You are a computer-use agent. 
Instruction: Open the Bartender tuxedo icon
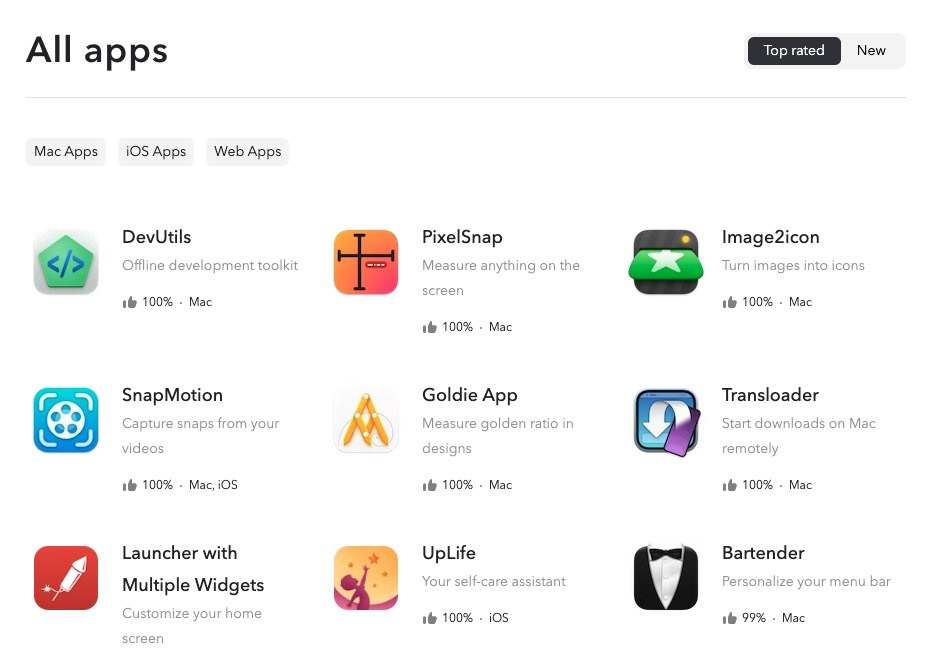(666, 578)
